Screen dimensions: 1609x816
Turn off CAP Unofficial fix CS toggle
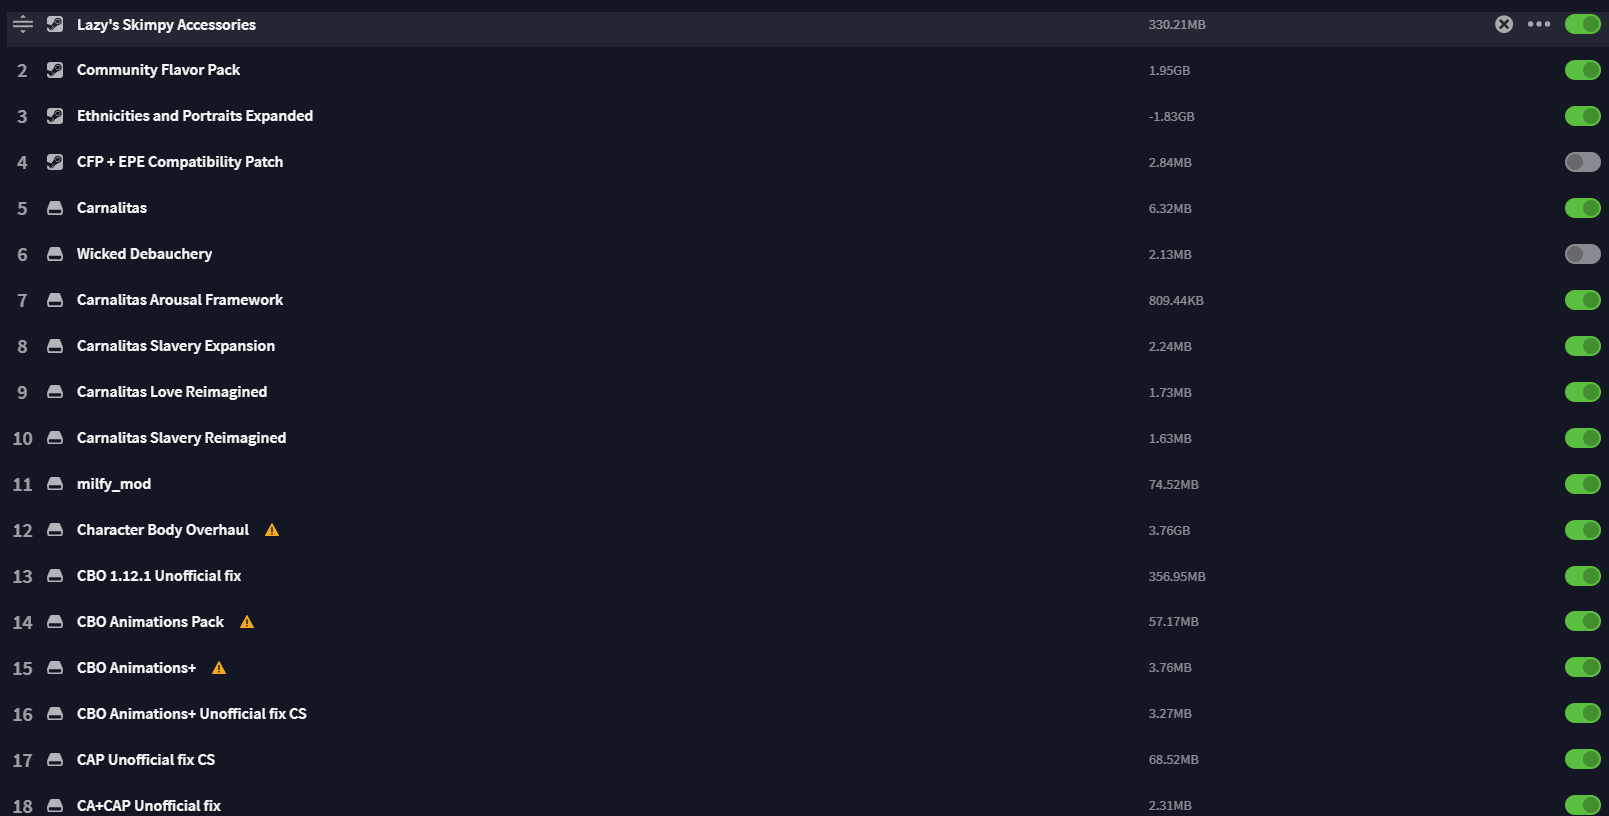pyautogui.click(x=1583, y=759)
